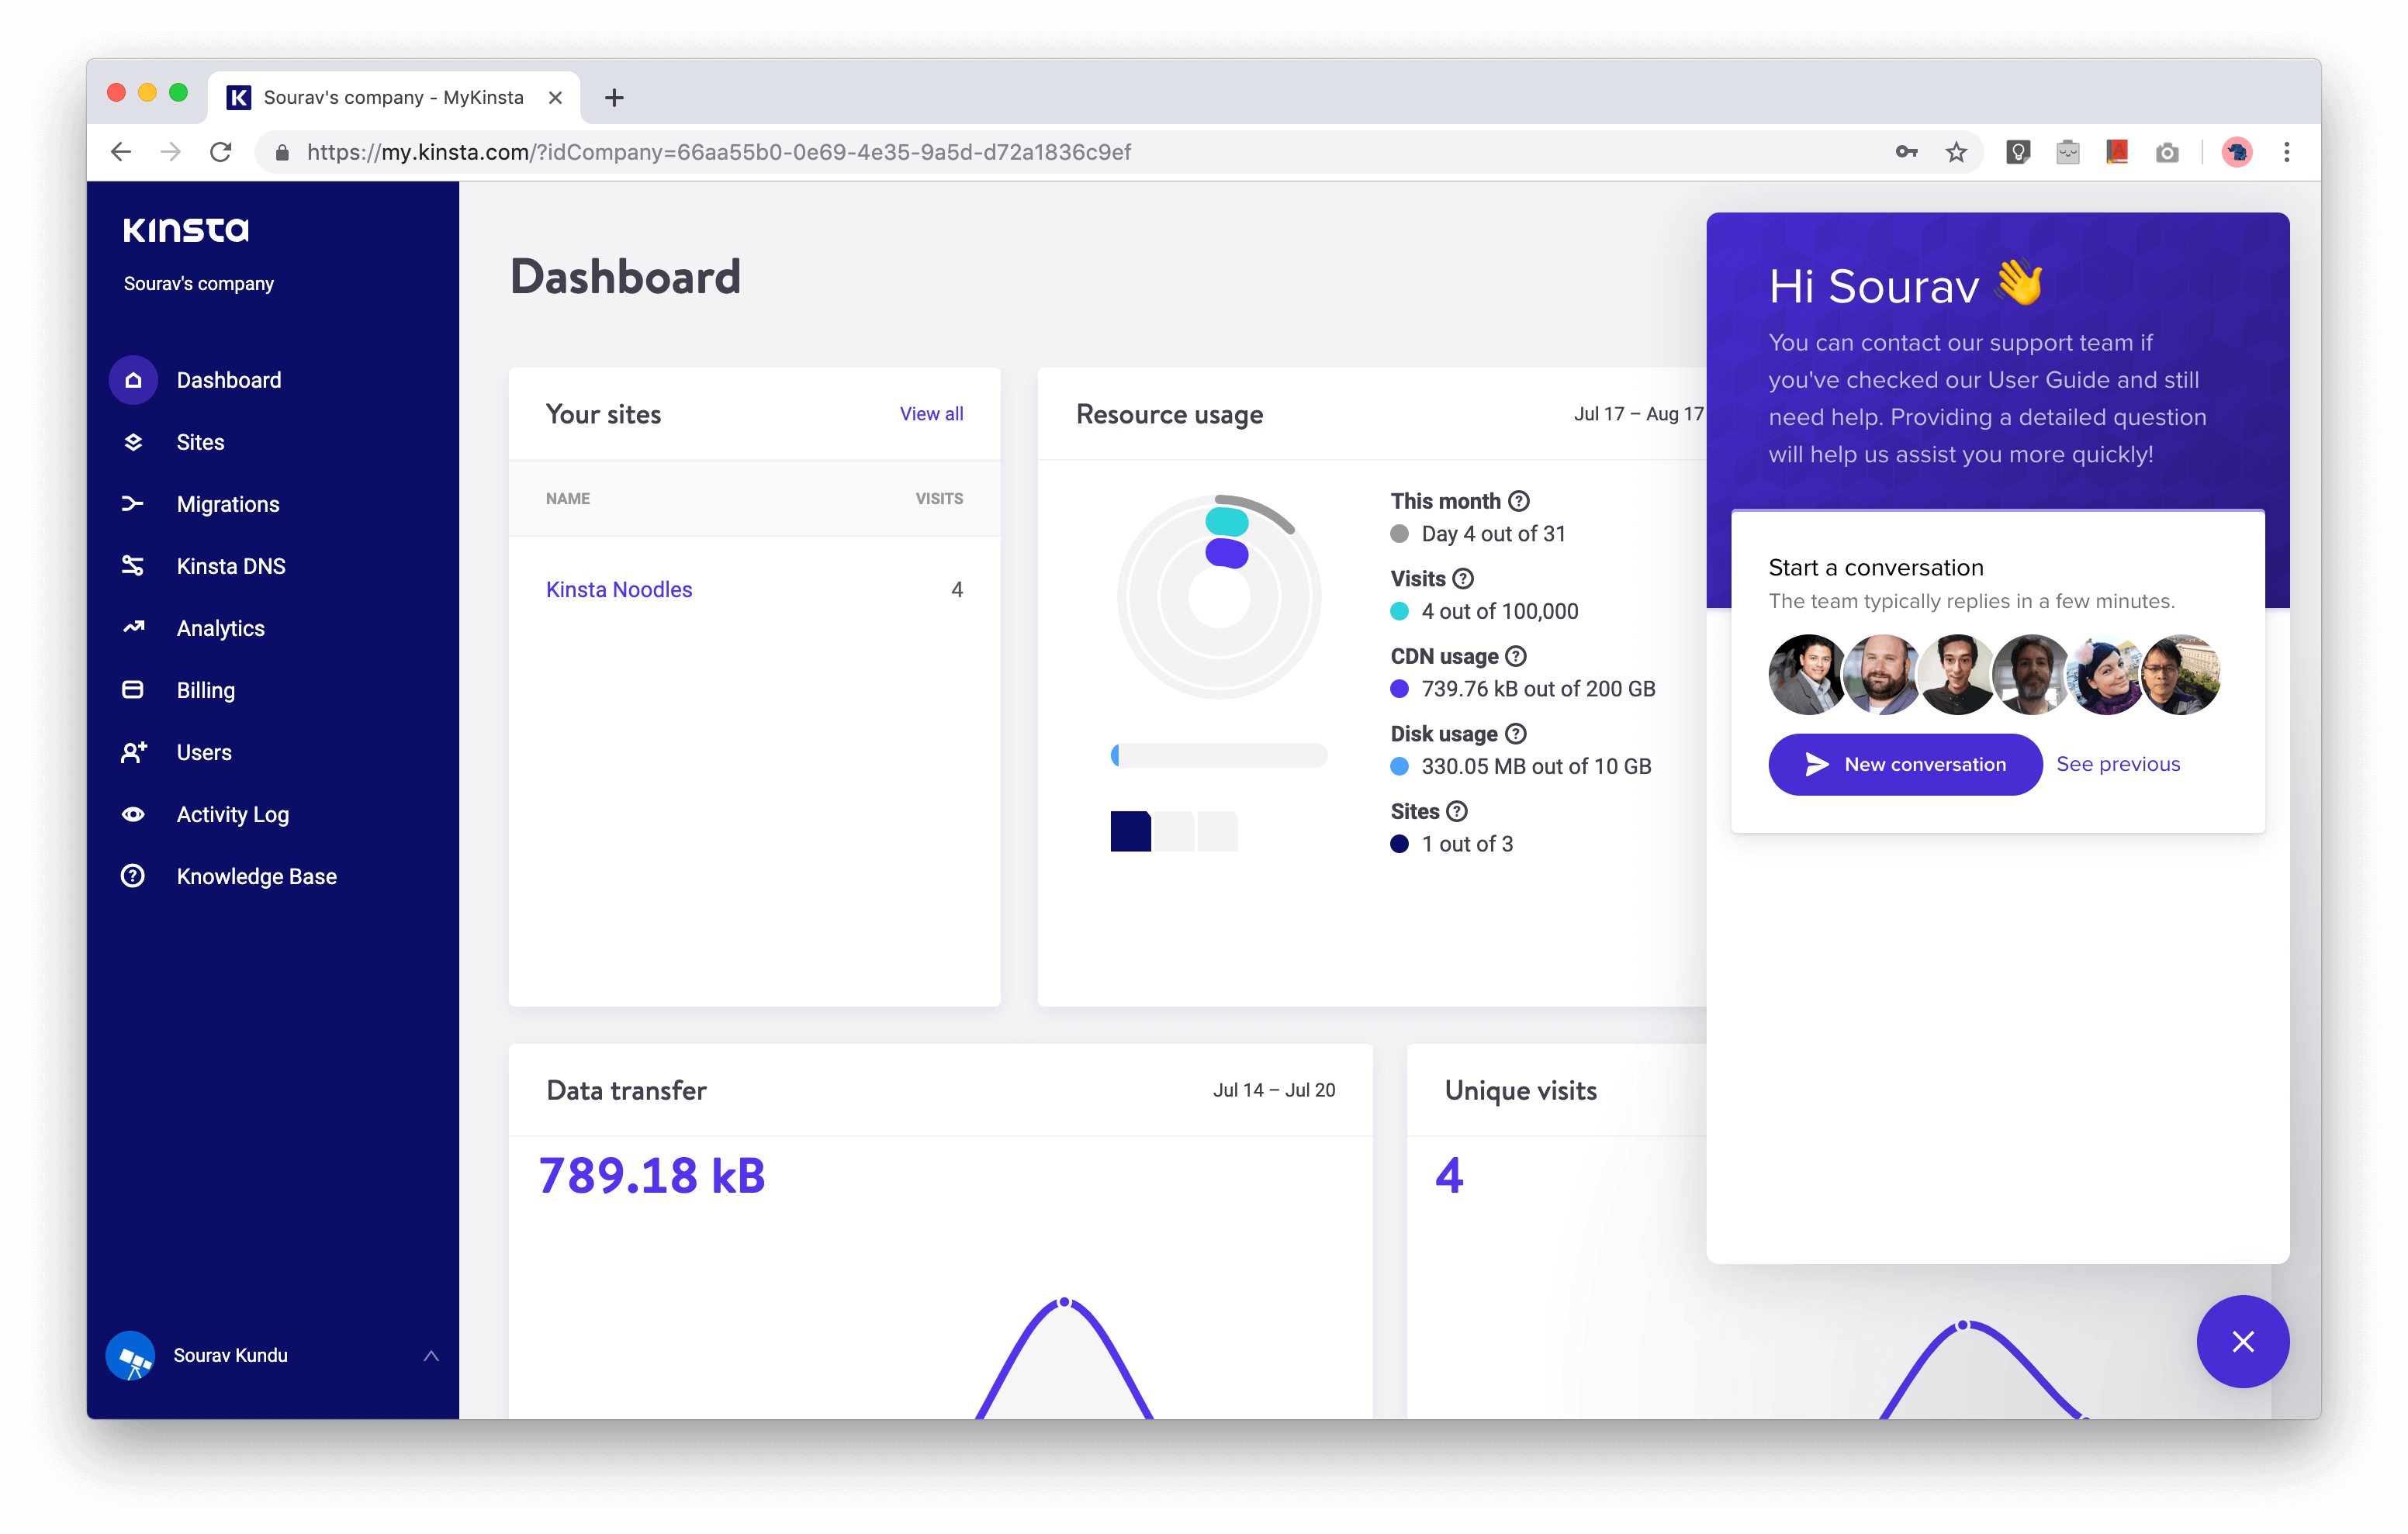Click the red bookmark extension icon

[2117, 152]
